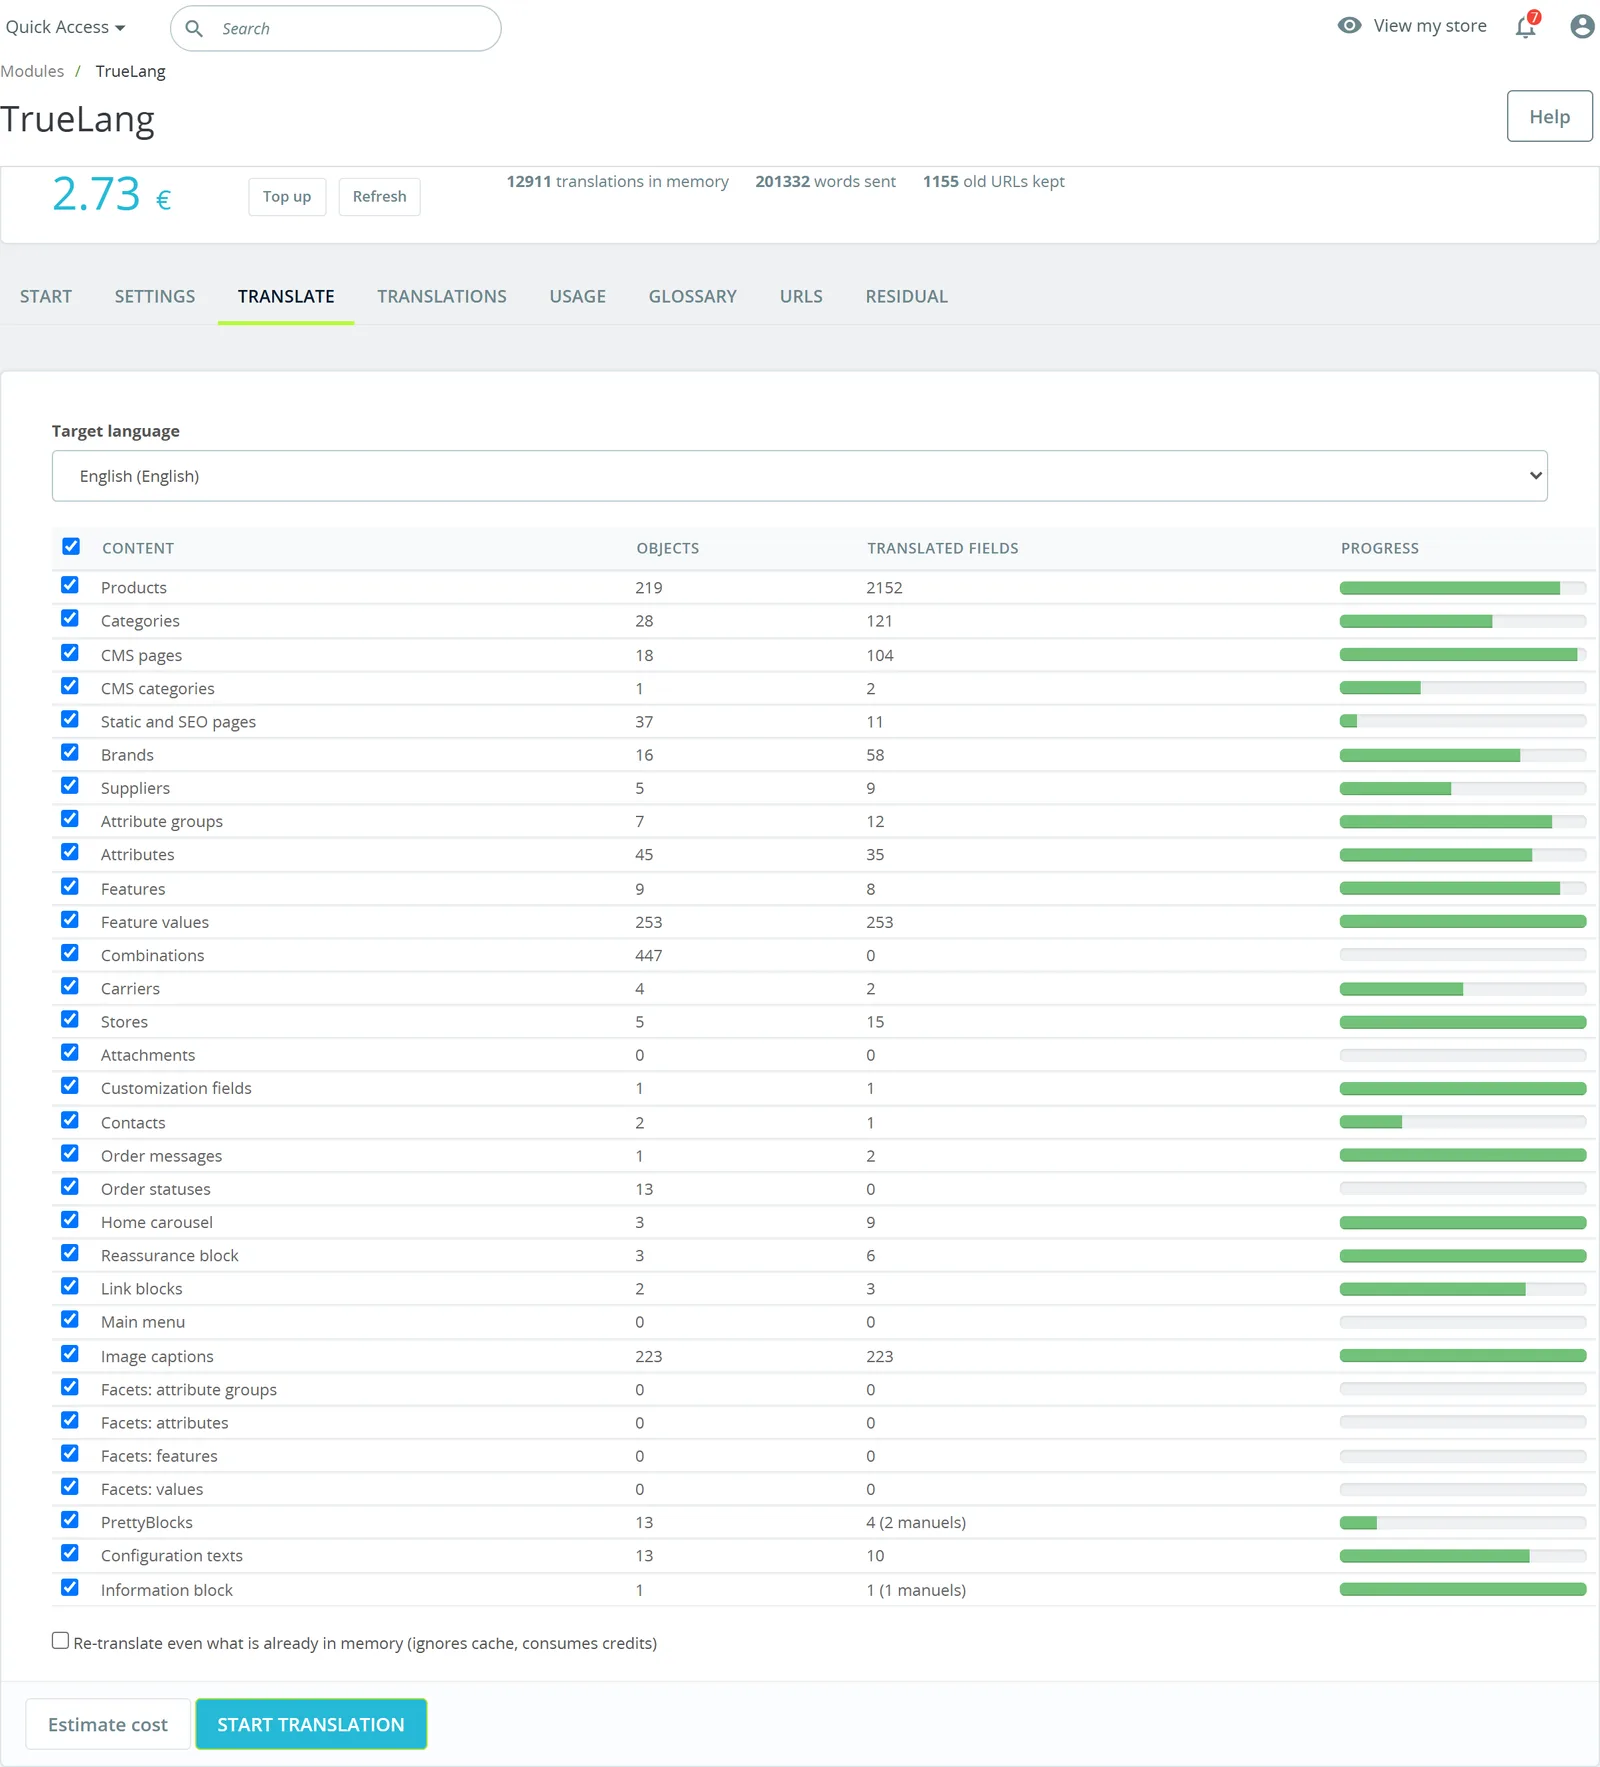The image size is (1600, 1767).
Task: Disable the Combinations checkbox
Action: coord(70,952)
